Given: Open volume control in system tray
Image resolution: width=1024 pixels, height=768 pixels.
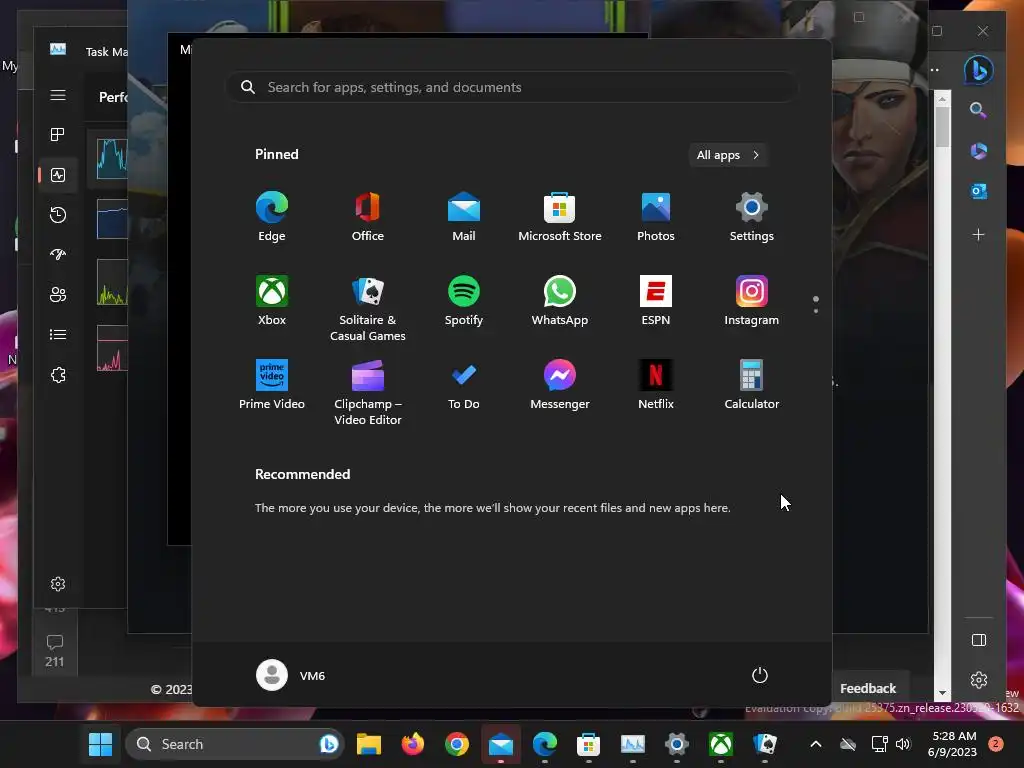Looking at the screenshot, I should (x=903, y=744).
